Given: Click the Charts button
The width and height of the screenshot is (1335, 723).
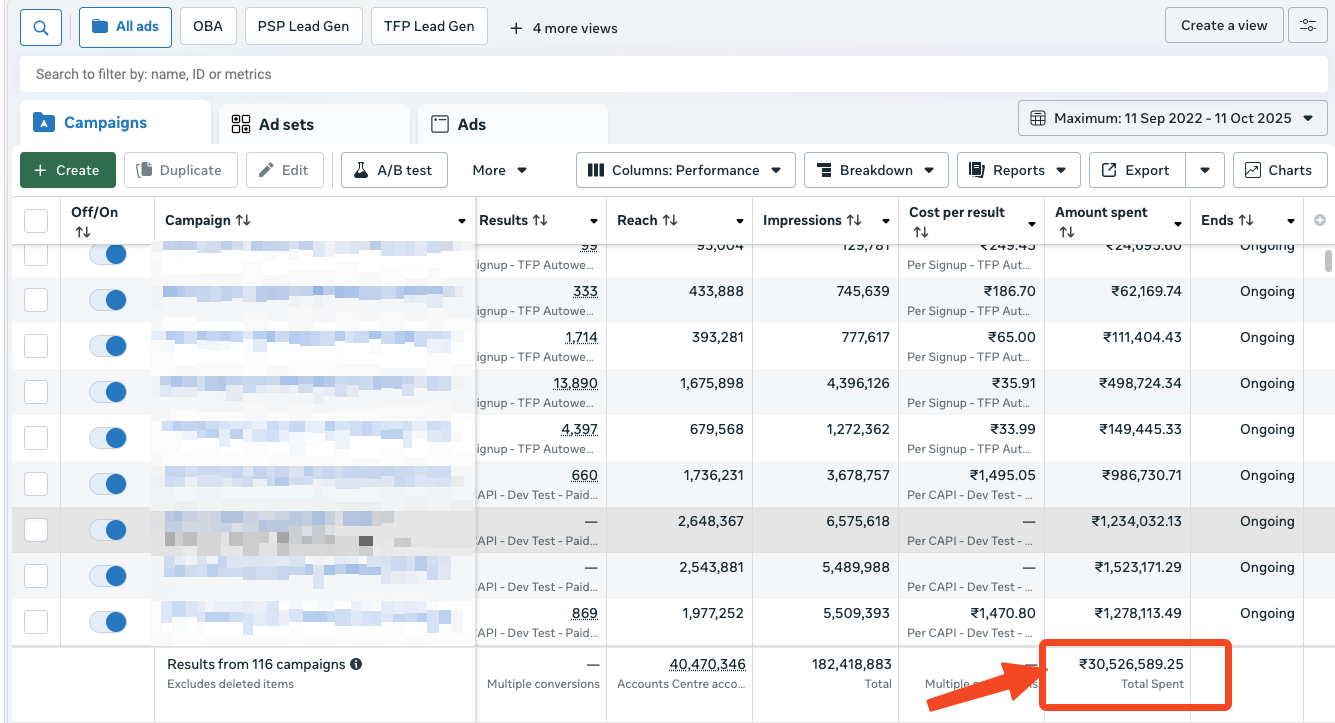Looking at the screenshot, I should (1279, 170).
